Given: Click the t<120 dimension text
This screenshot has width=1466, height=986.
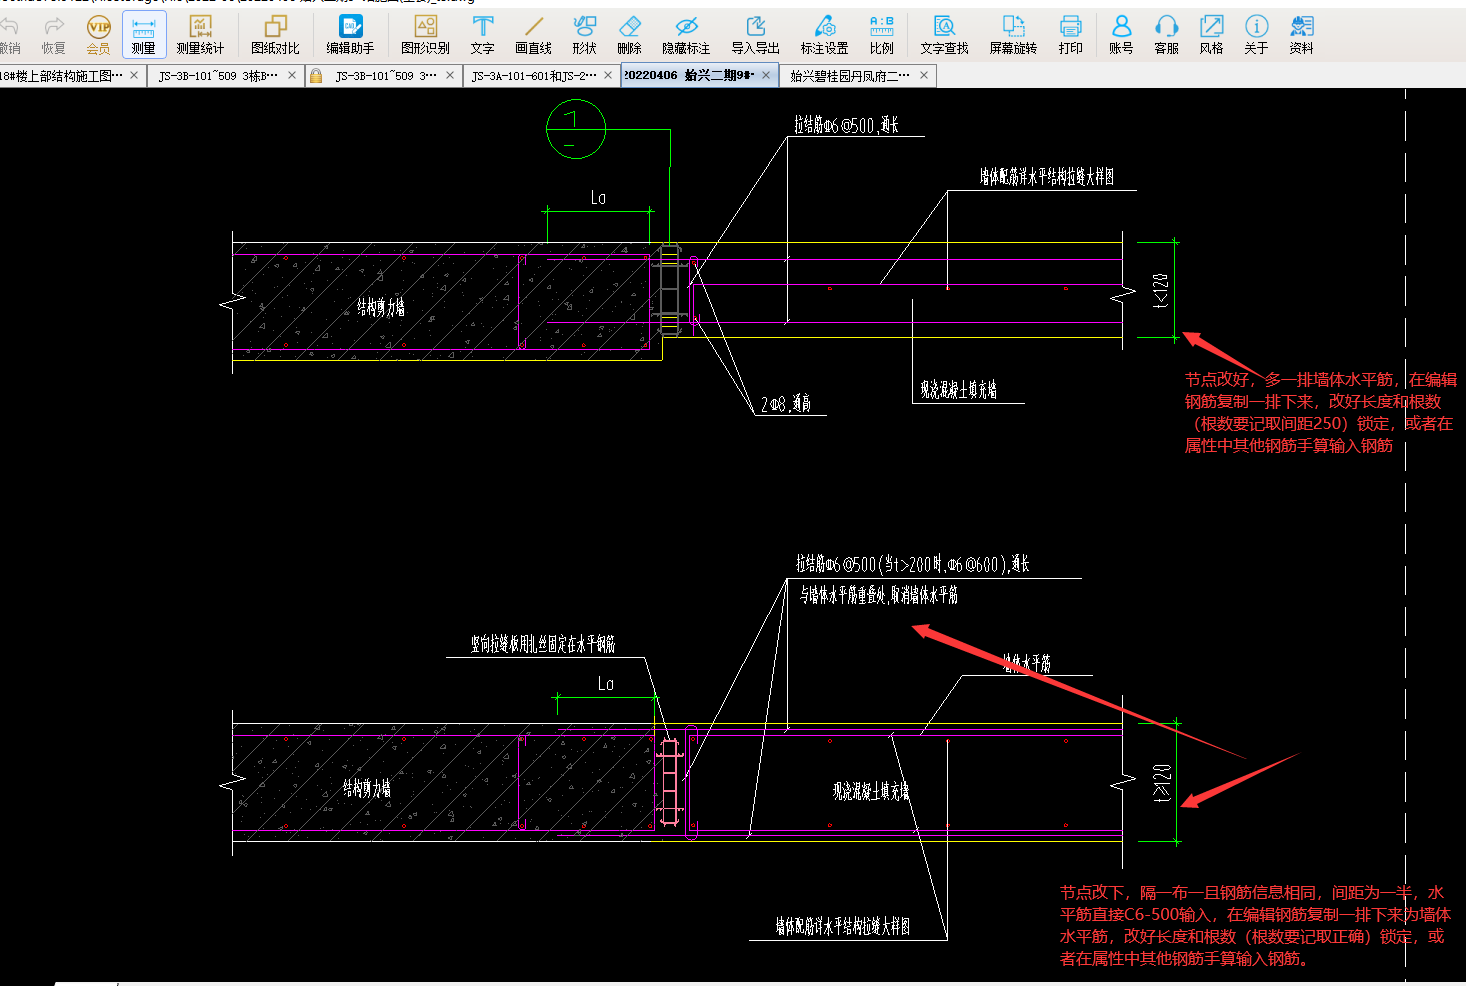Looking at the screenshot, I should tap(1161, 290).
